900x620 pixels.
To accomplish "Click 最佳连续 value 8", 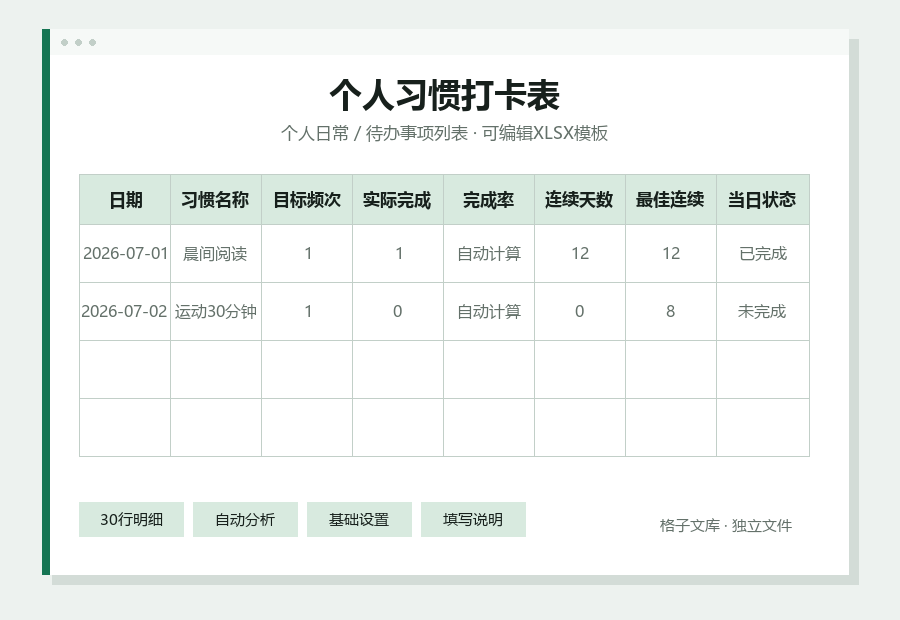I will point(671,312).
